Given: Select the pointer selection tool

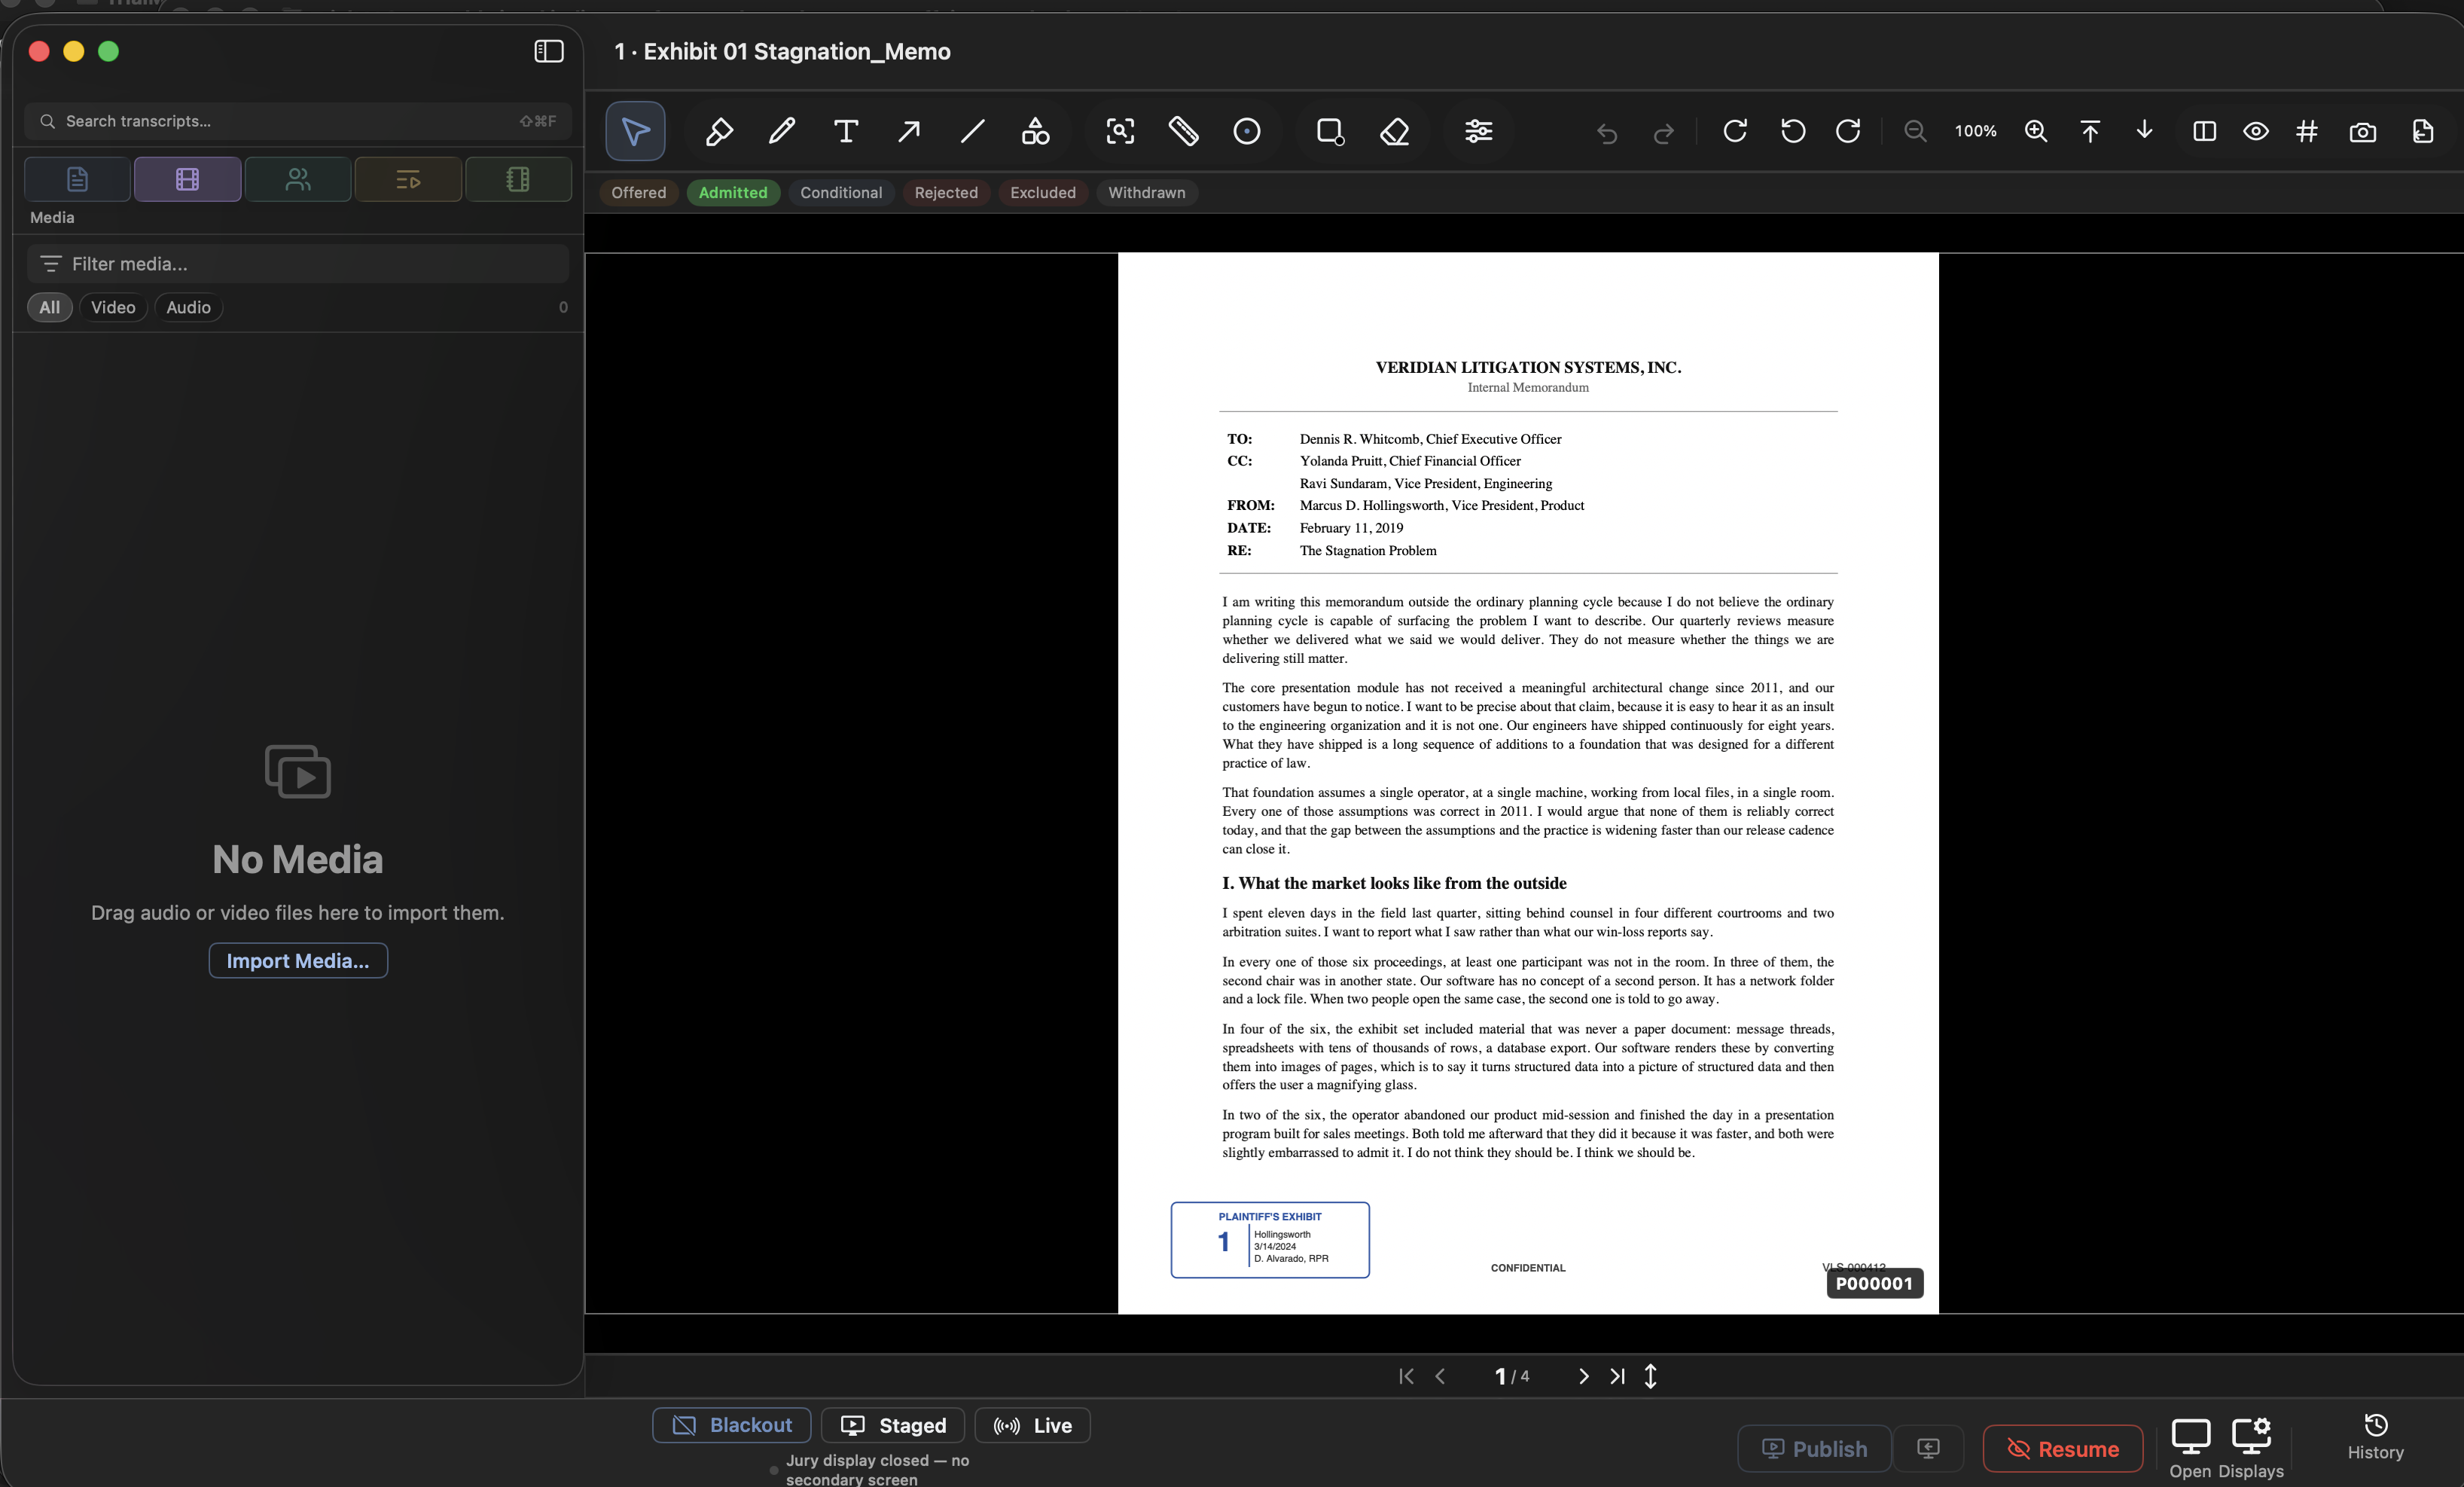Looking at the screenshot, I should (635, 131).
